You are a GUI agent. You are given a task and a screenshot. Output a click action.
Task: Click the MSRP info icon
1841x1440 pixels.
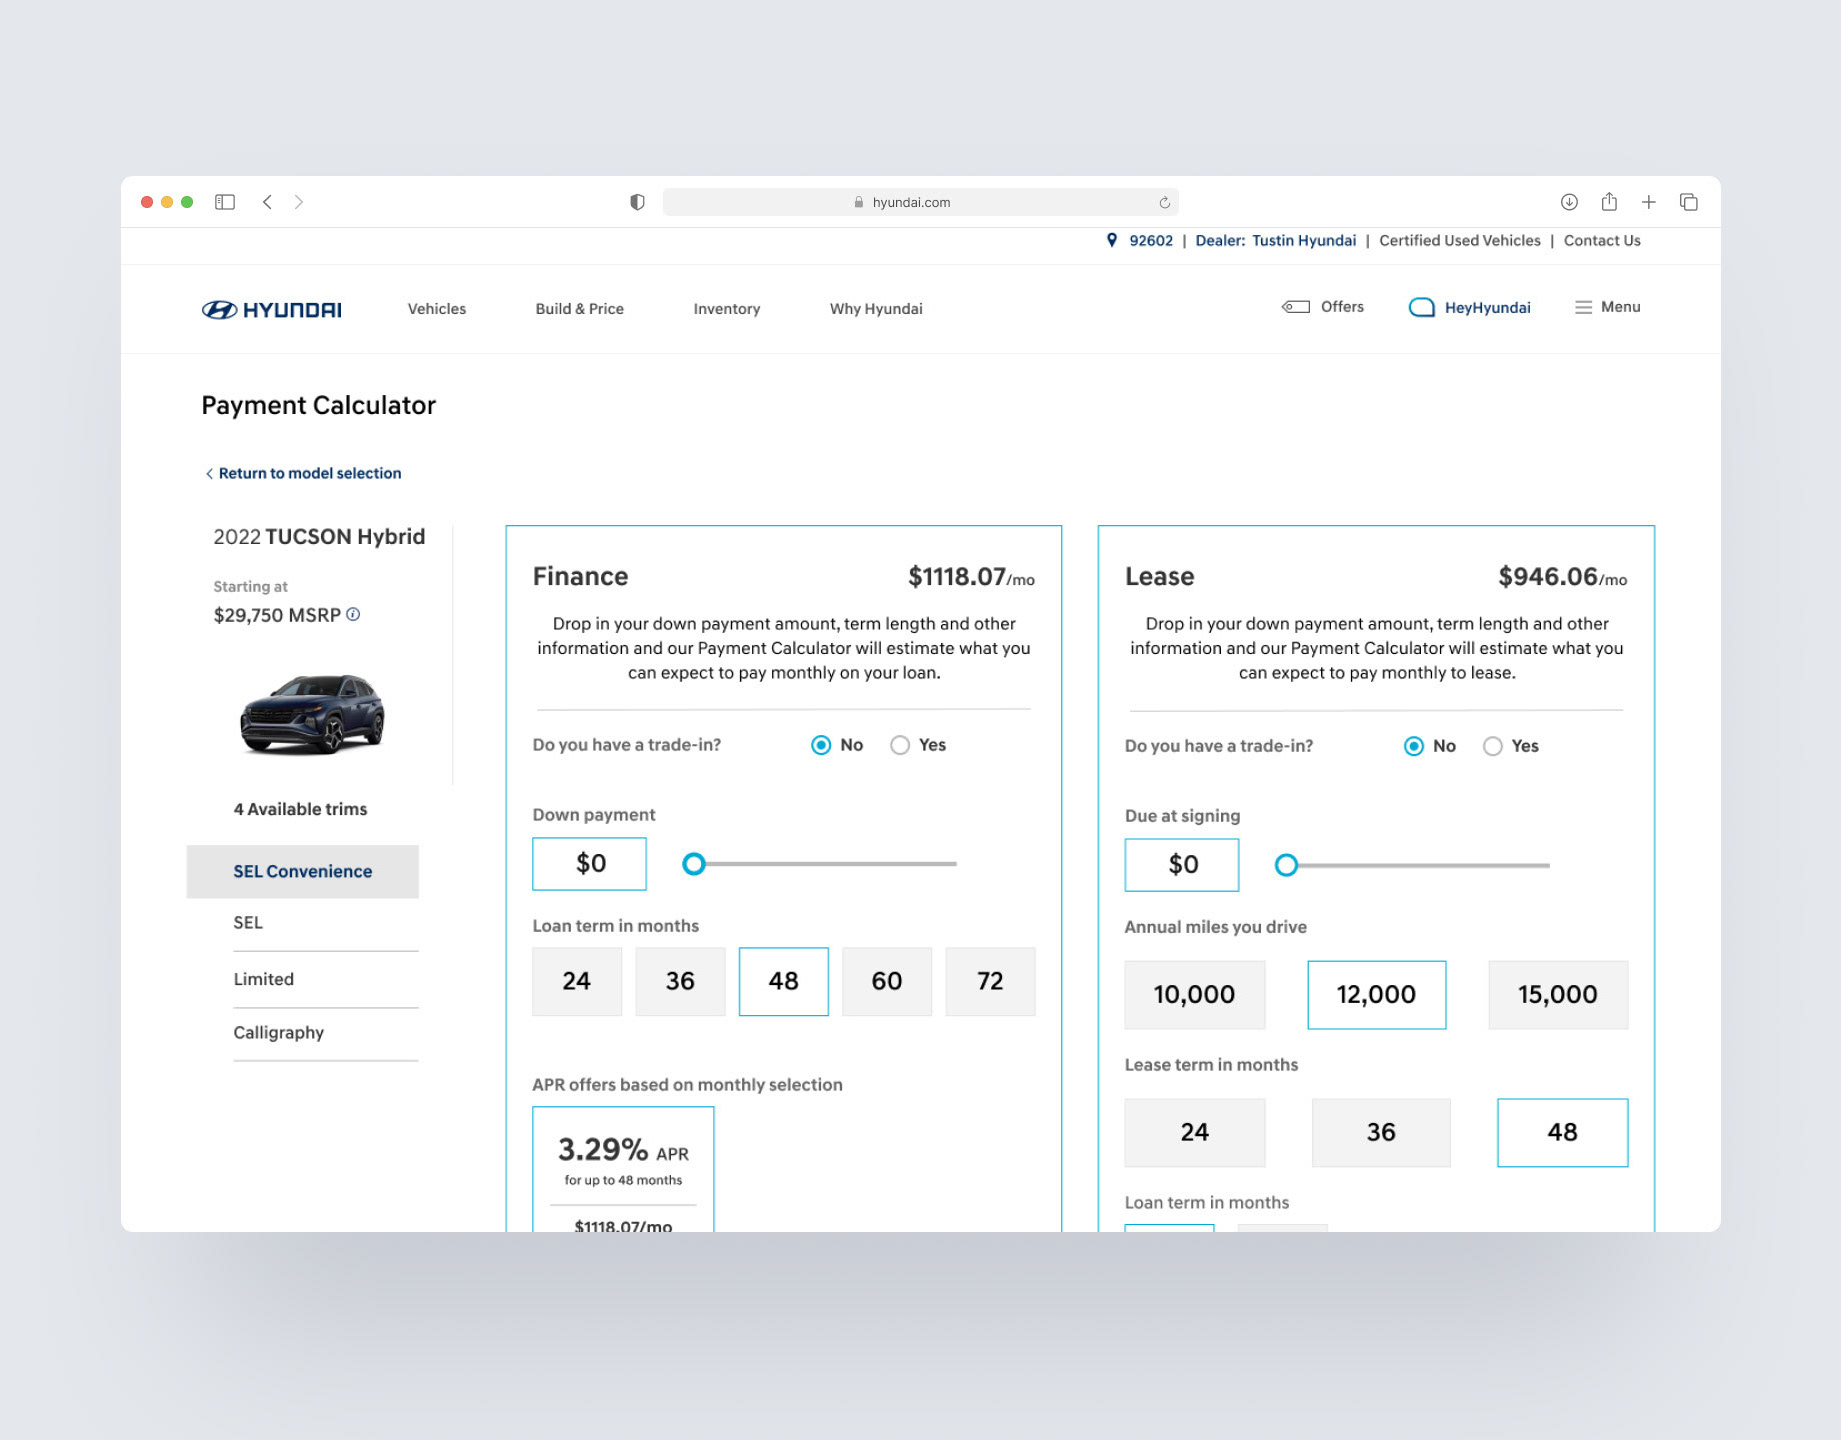(x=353, y=614)
